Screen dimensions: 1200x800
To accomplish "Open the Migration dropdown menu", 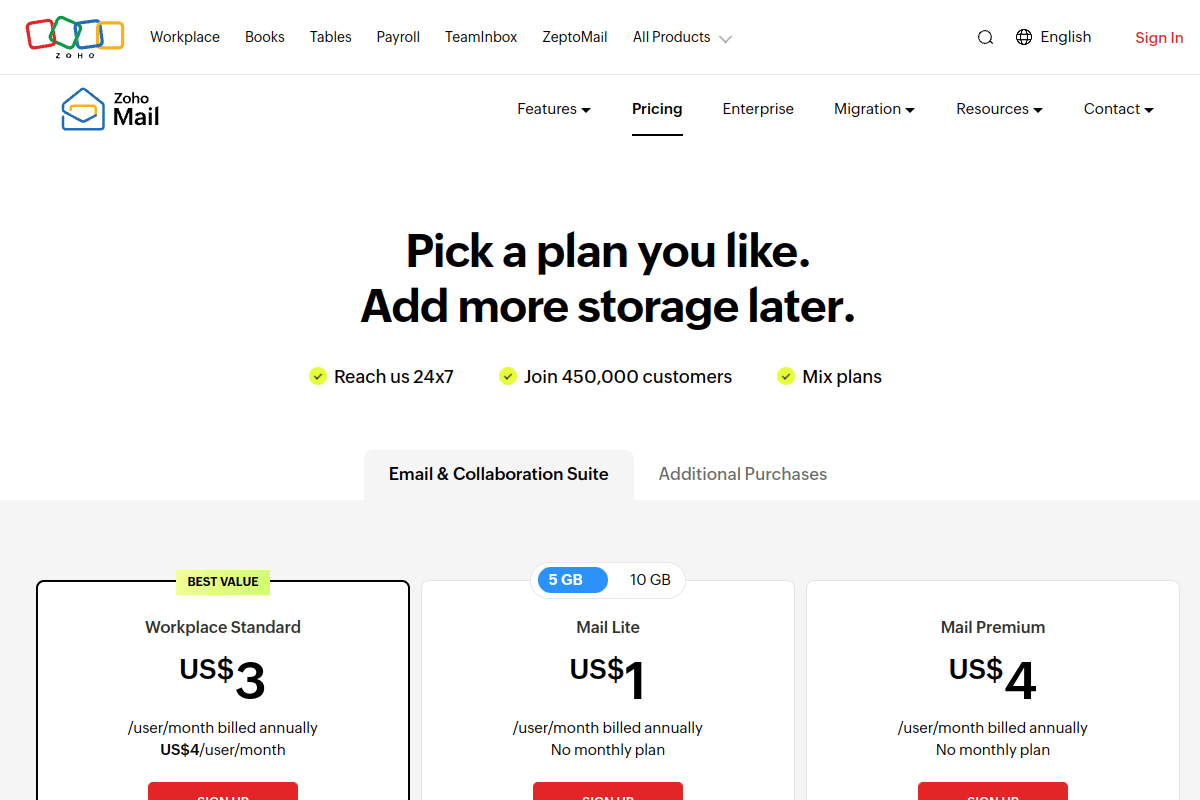I will [x=873, y=109].
